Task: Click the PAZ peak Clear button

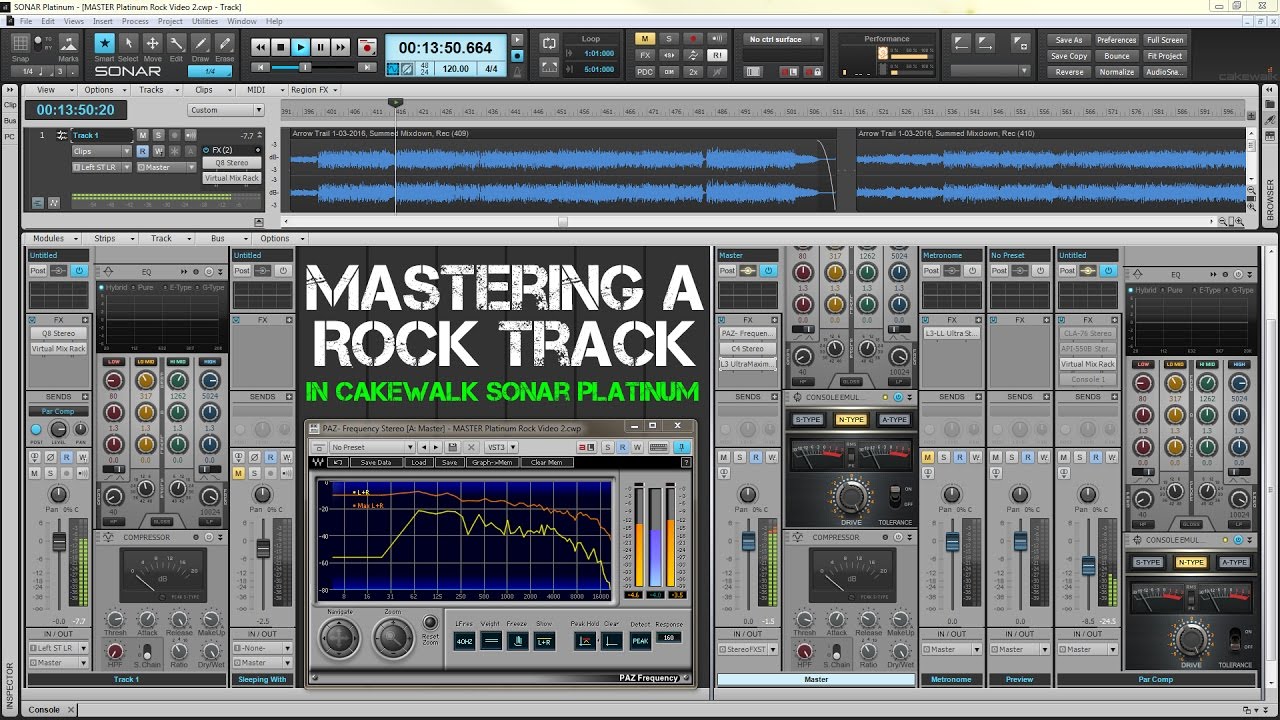Action: point(610,641)
